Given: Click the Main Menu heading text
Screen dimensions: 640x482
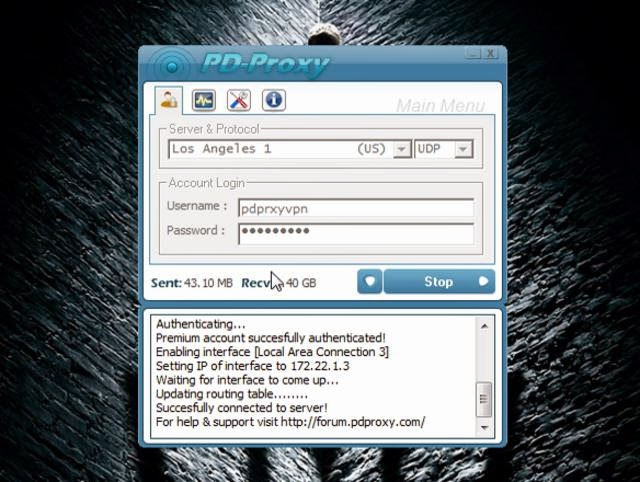Looking at the screenshot, I should click(x=440, y=106).
